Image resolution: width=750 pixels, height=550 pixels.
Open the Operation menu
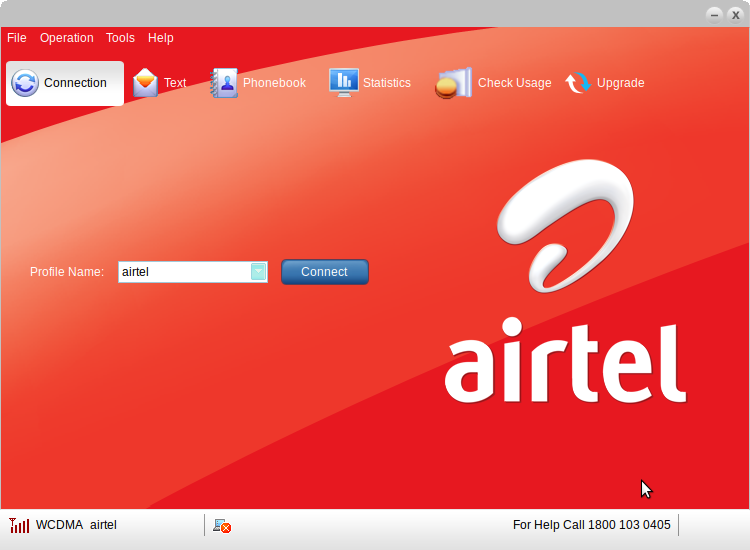point(66,38)
